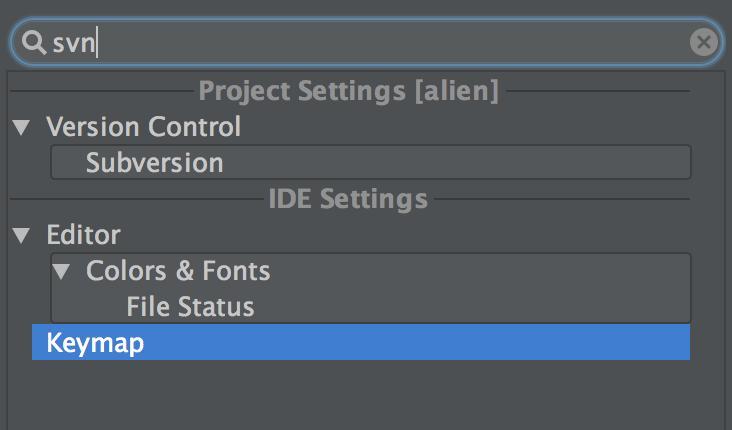Open the Subversion settings page
732x430 pixels.
point(154,162)
